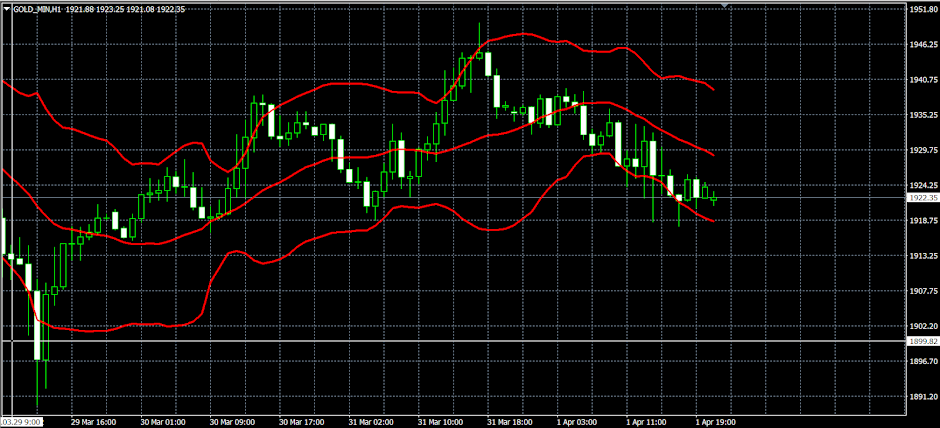Click the 31 Mar 02:00 time label

tap(371, 422)
